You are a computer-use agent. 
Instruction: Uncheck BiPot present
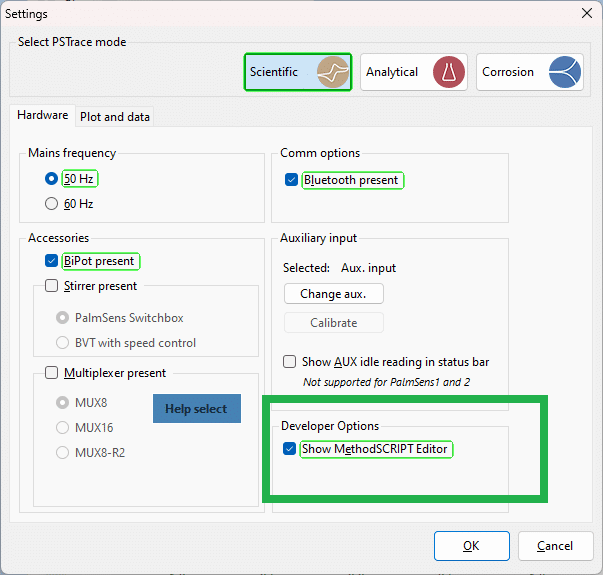51,261
